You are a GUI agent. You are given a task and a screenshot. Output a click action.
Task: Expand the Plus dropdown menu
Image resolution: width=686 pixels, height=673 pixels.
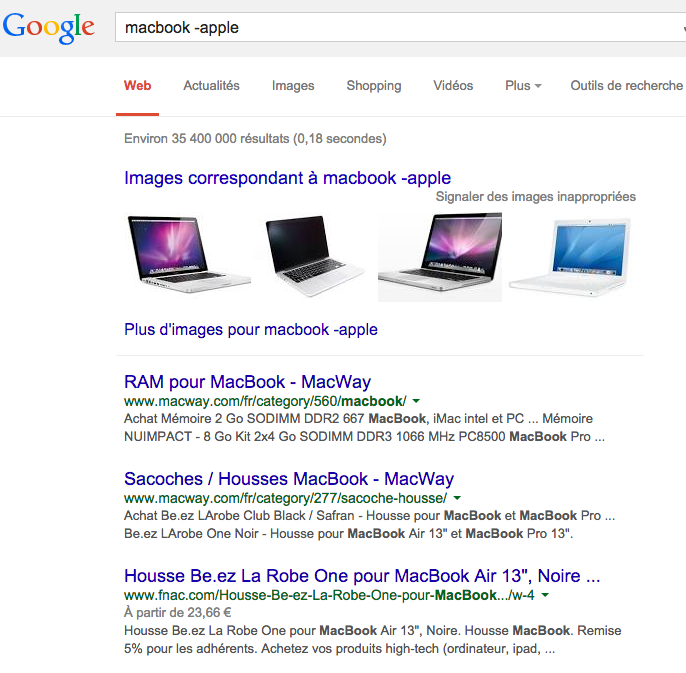click(x=523, y=85)
